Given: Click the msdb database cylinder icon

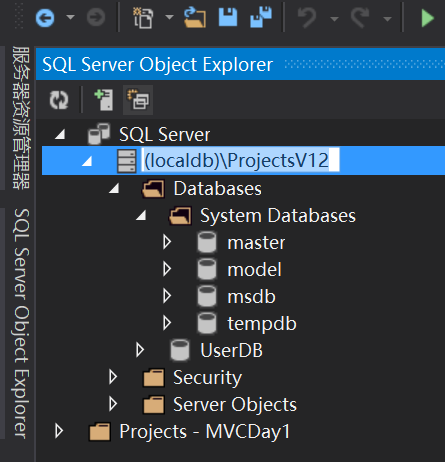Looking at the screenshot, I should [207, 296].
